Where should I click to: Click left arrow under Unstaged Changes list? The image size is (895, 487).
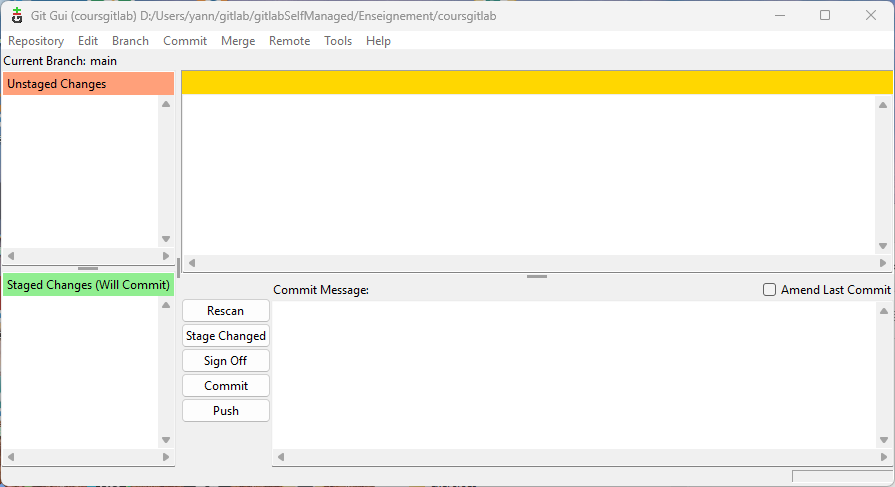tap(11, 256)
